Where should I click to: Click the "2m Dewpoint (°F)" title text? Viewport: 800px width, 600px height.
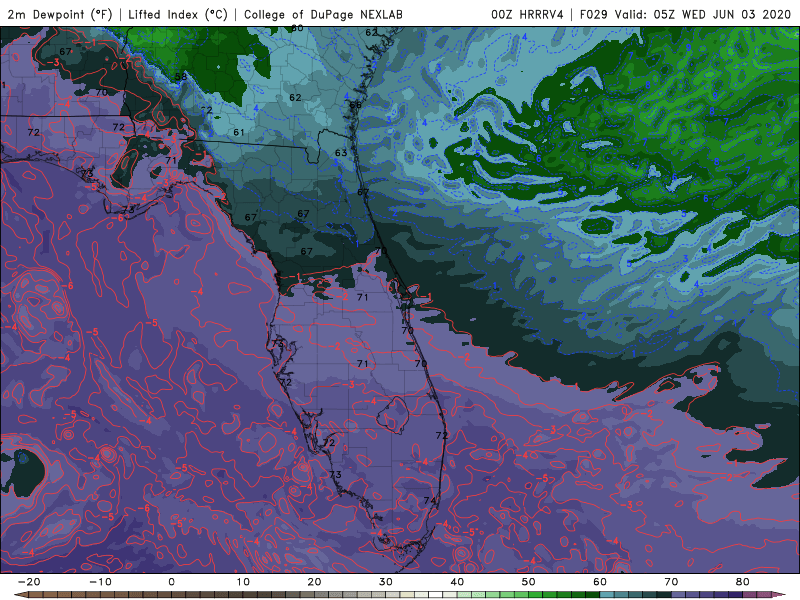[x=60, y=14]
